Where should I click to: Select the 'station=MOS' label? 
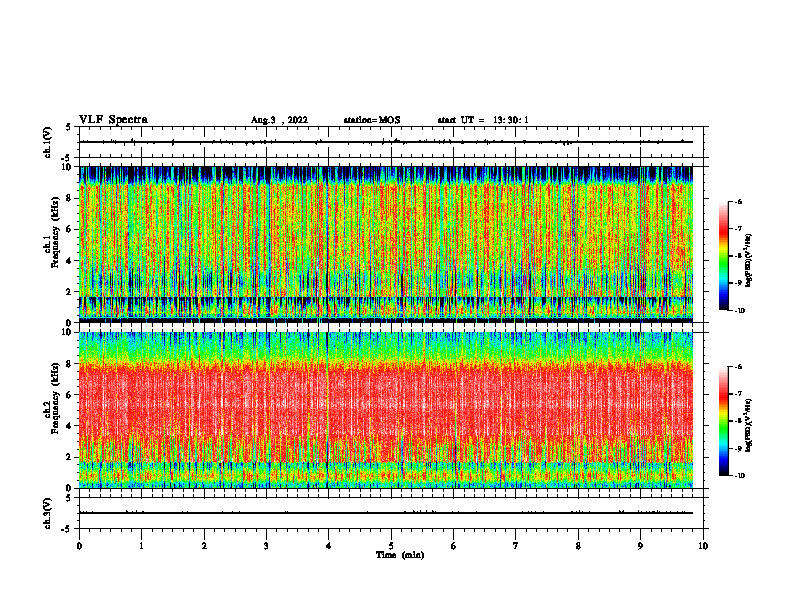(x=372, y=120)
